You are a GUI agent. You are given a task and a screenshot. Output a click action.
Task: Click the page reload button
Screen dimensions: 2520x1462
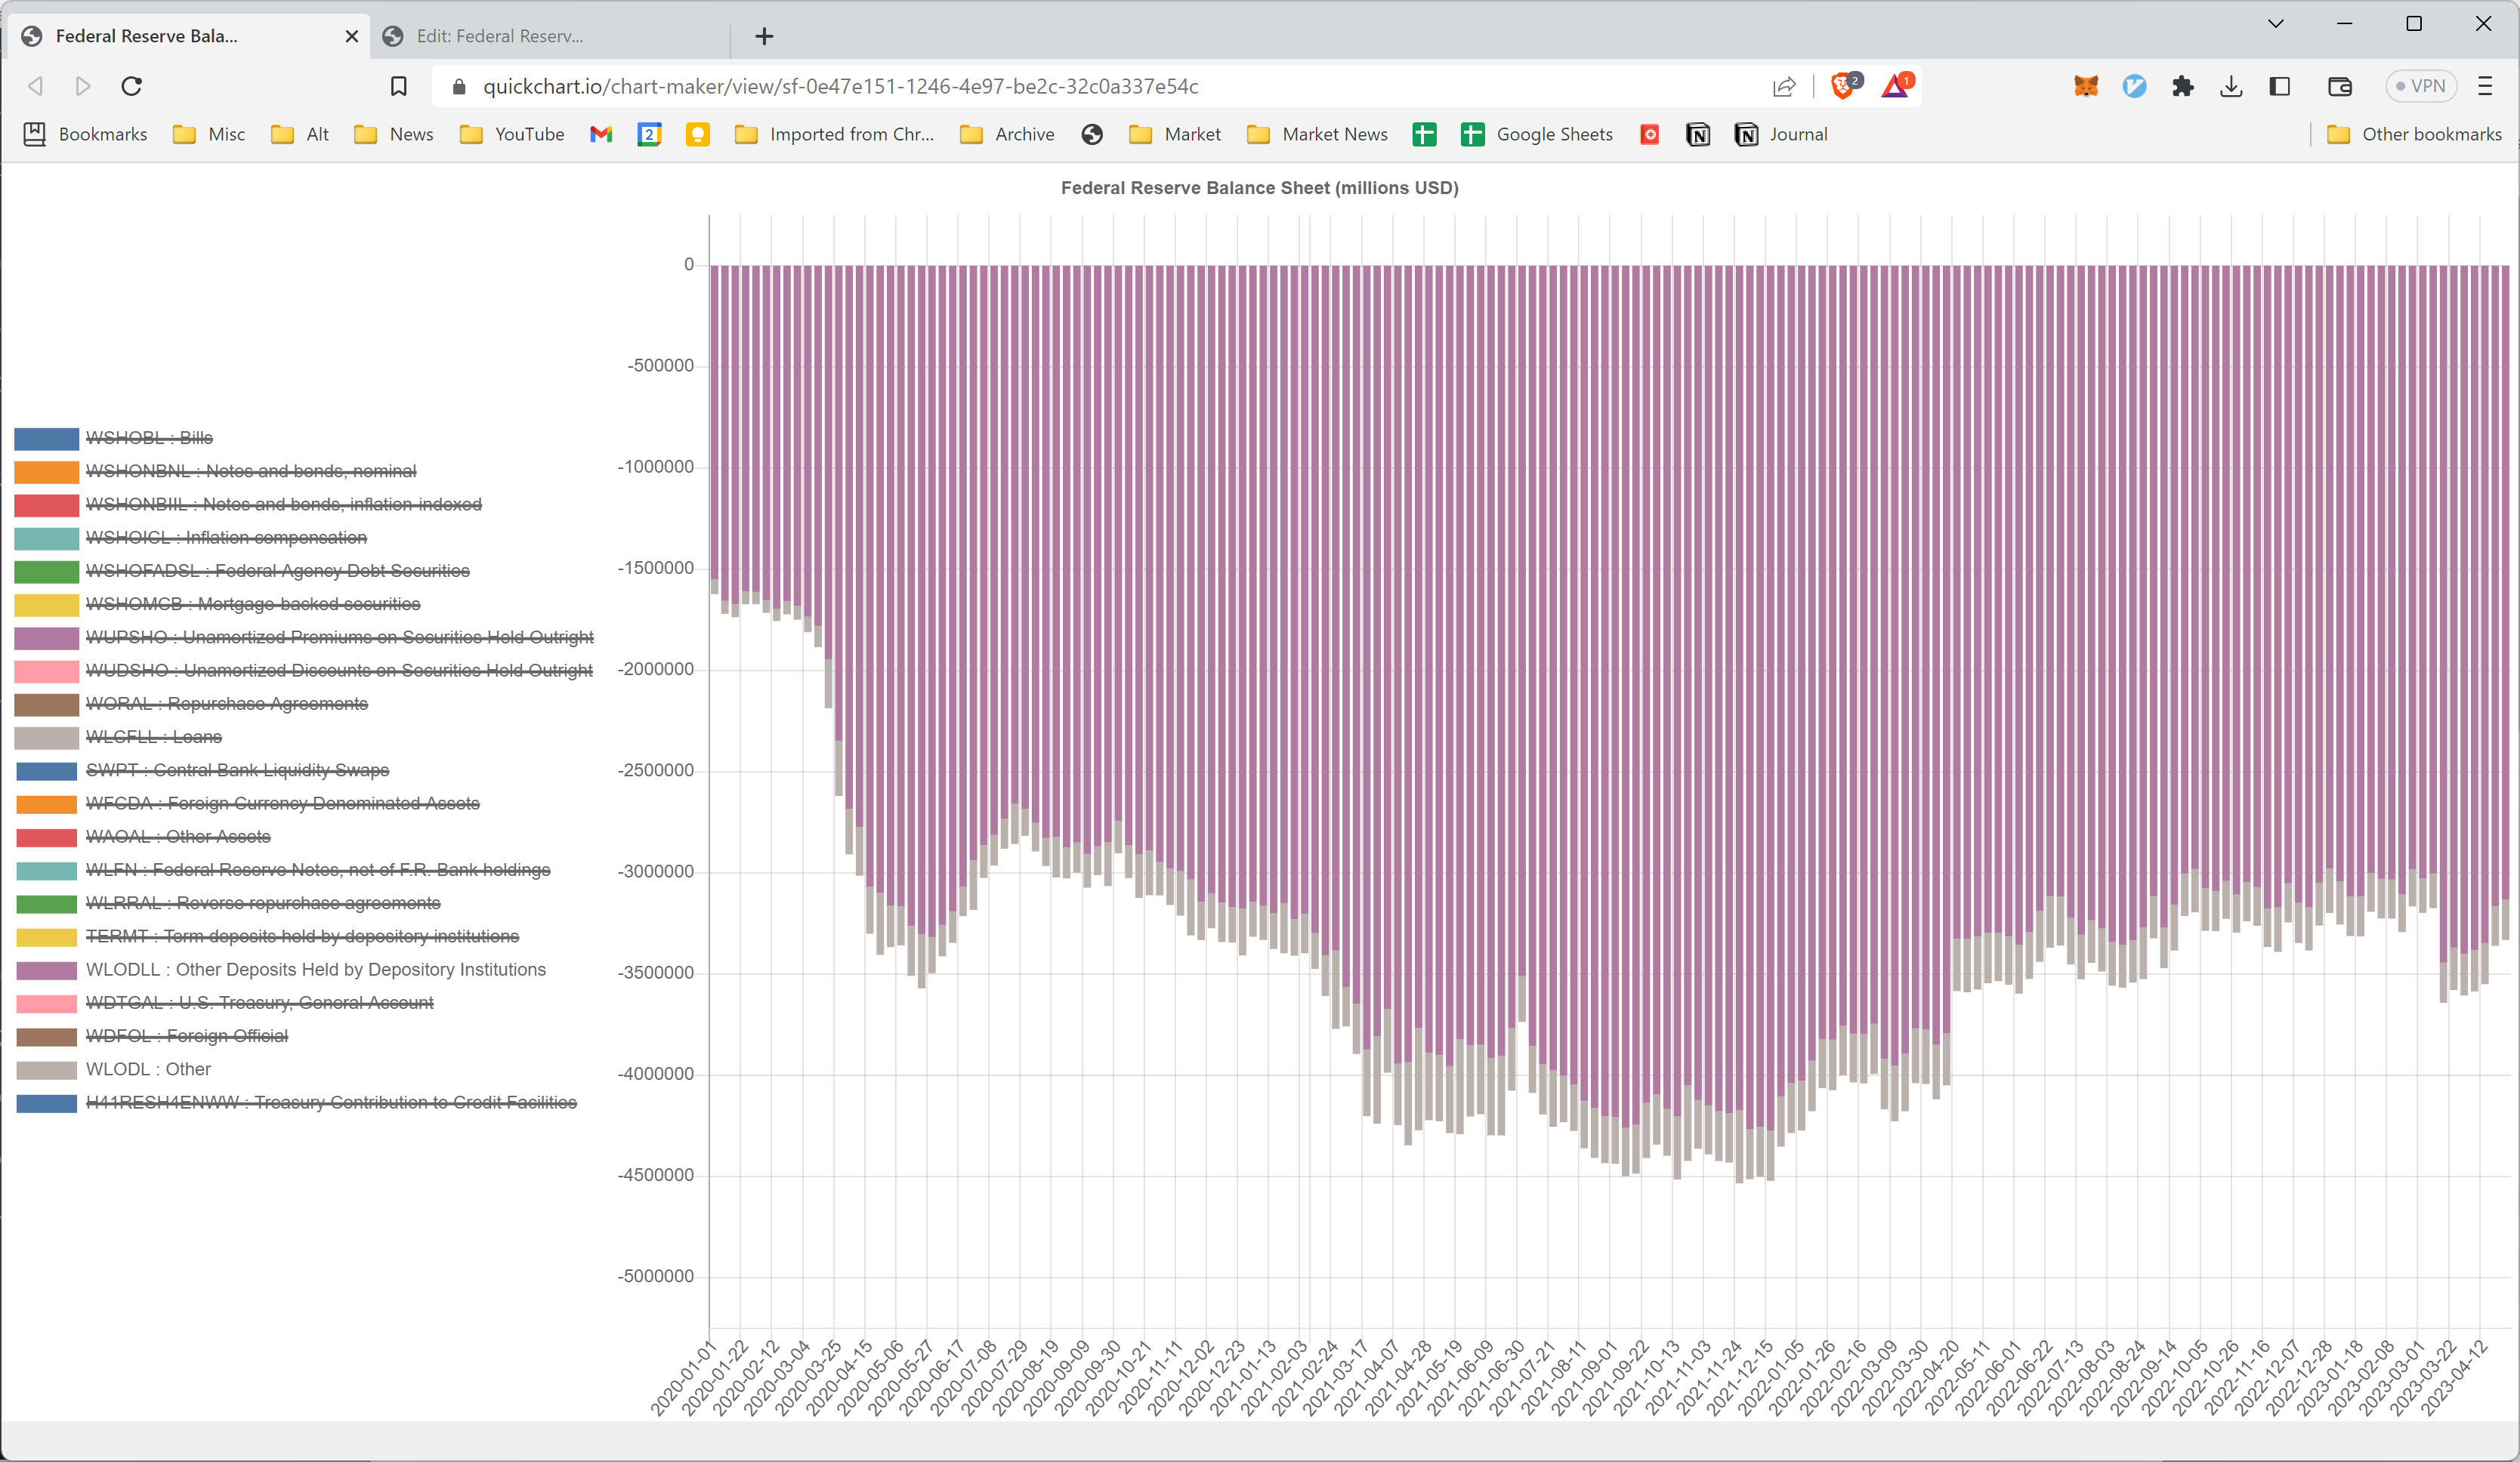tap(131, 86)
